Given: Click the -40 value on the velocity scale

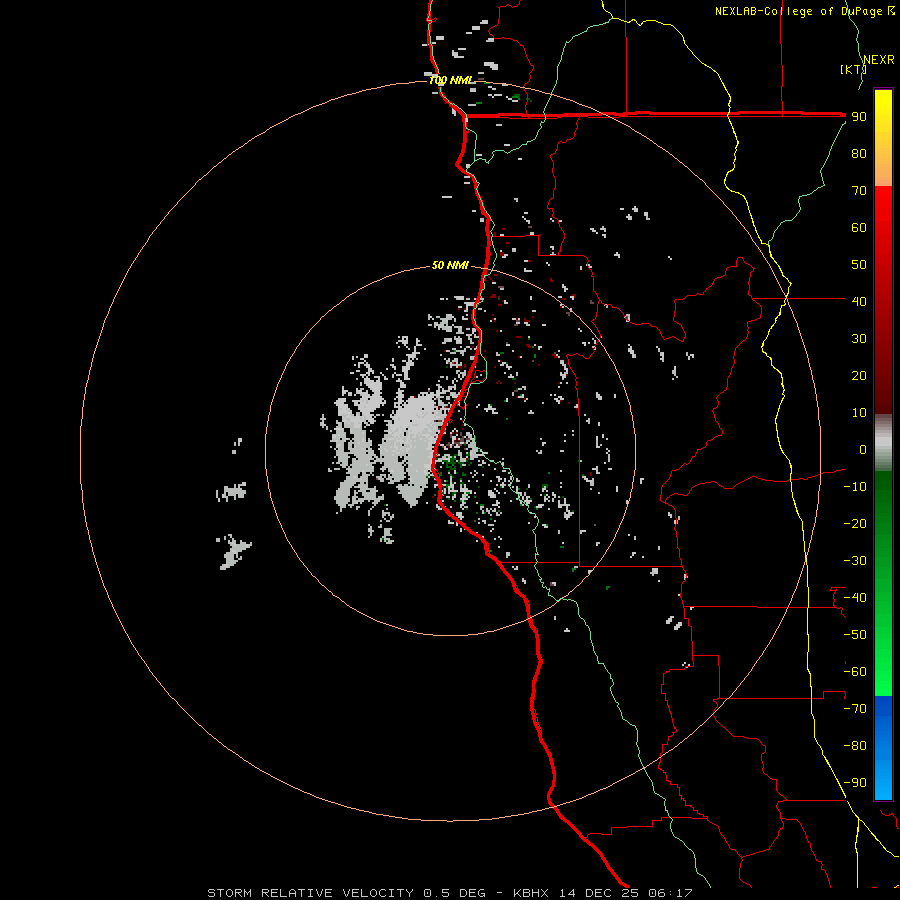Looking at the screenshot, I should coord(855,598).
